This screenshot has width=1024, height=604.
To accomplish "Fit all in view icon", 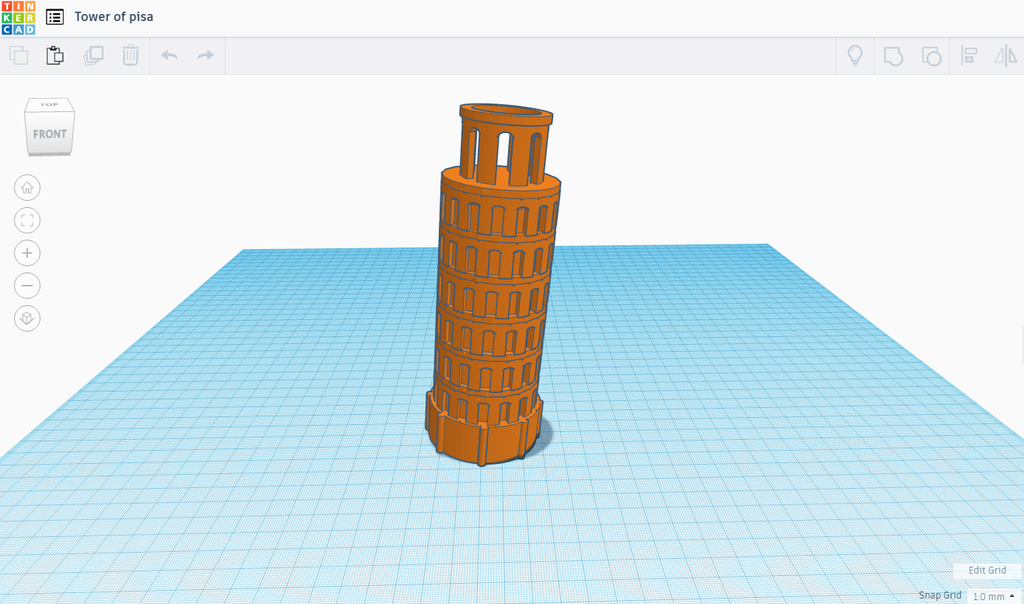I will 27,221.
